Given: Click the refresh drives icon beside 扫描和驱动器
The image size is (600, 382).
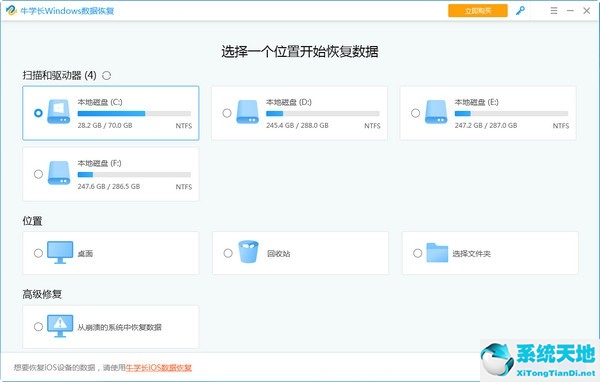Looking at the screenshot, I should point(107,75).
